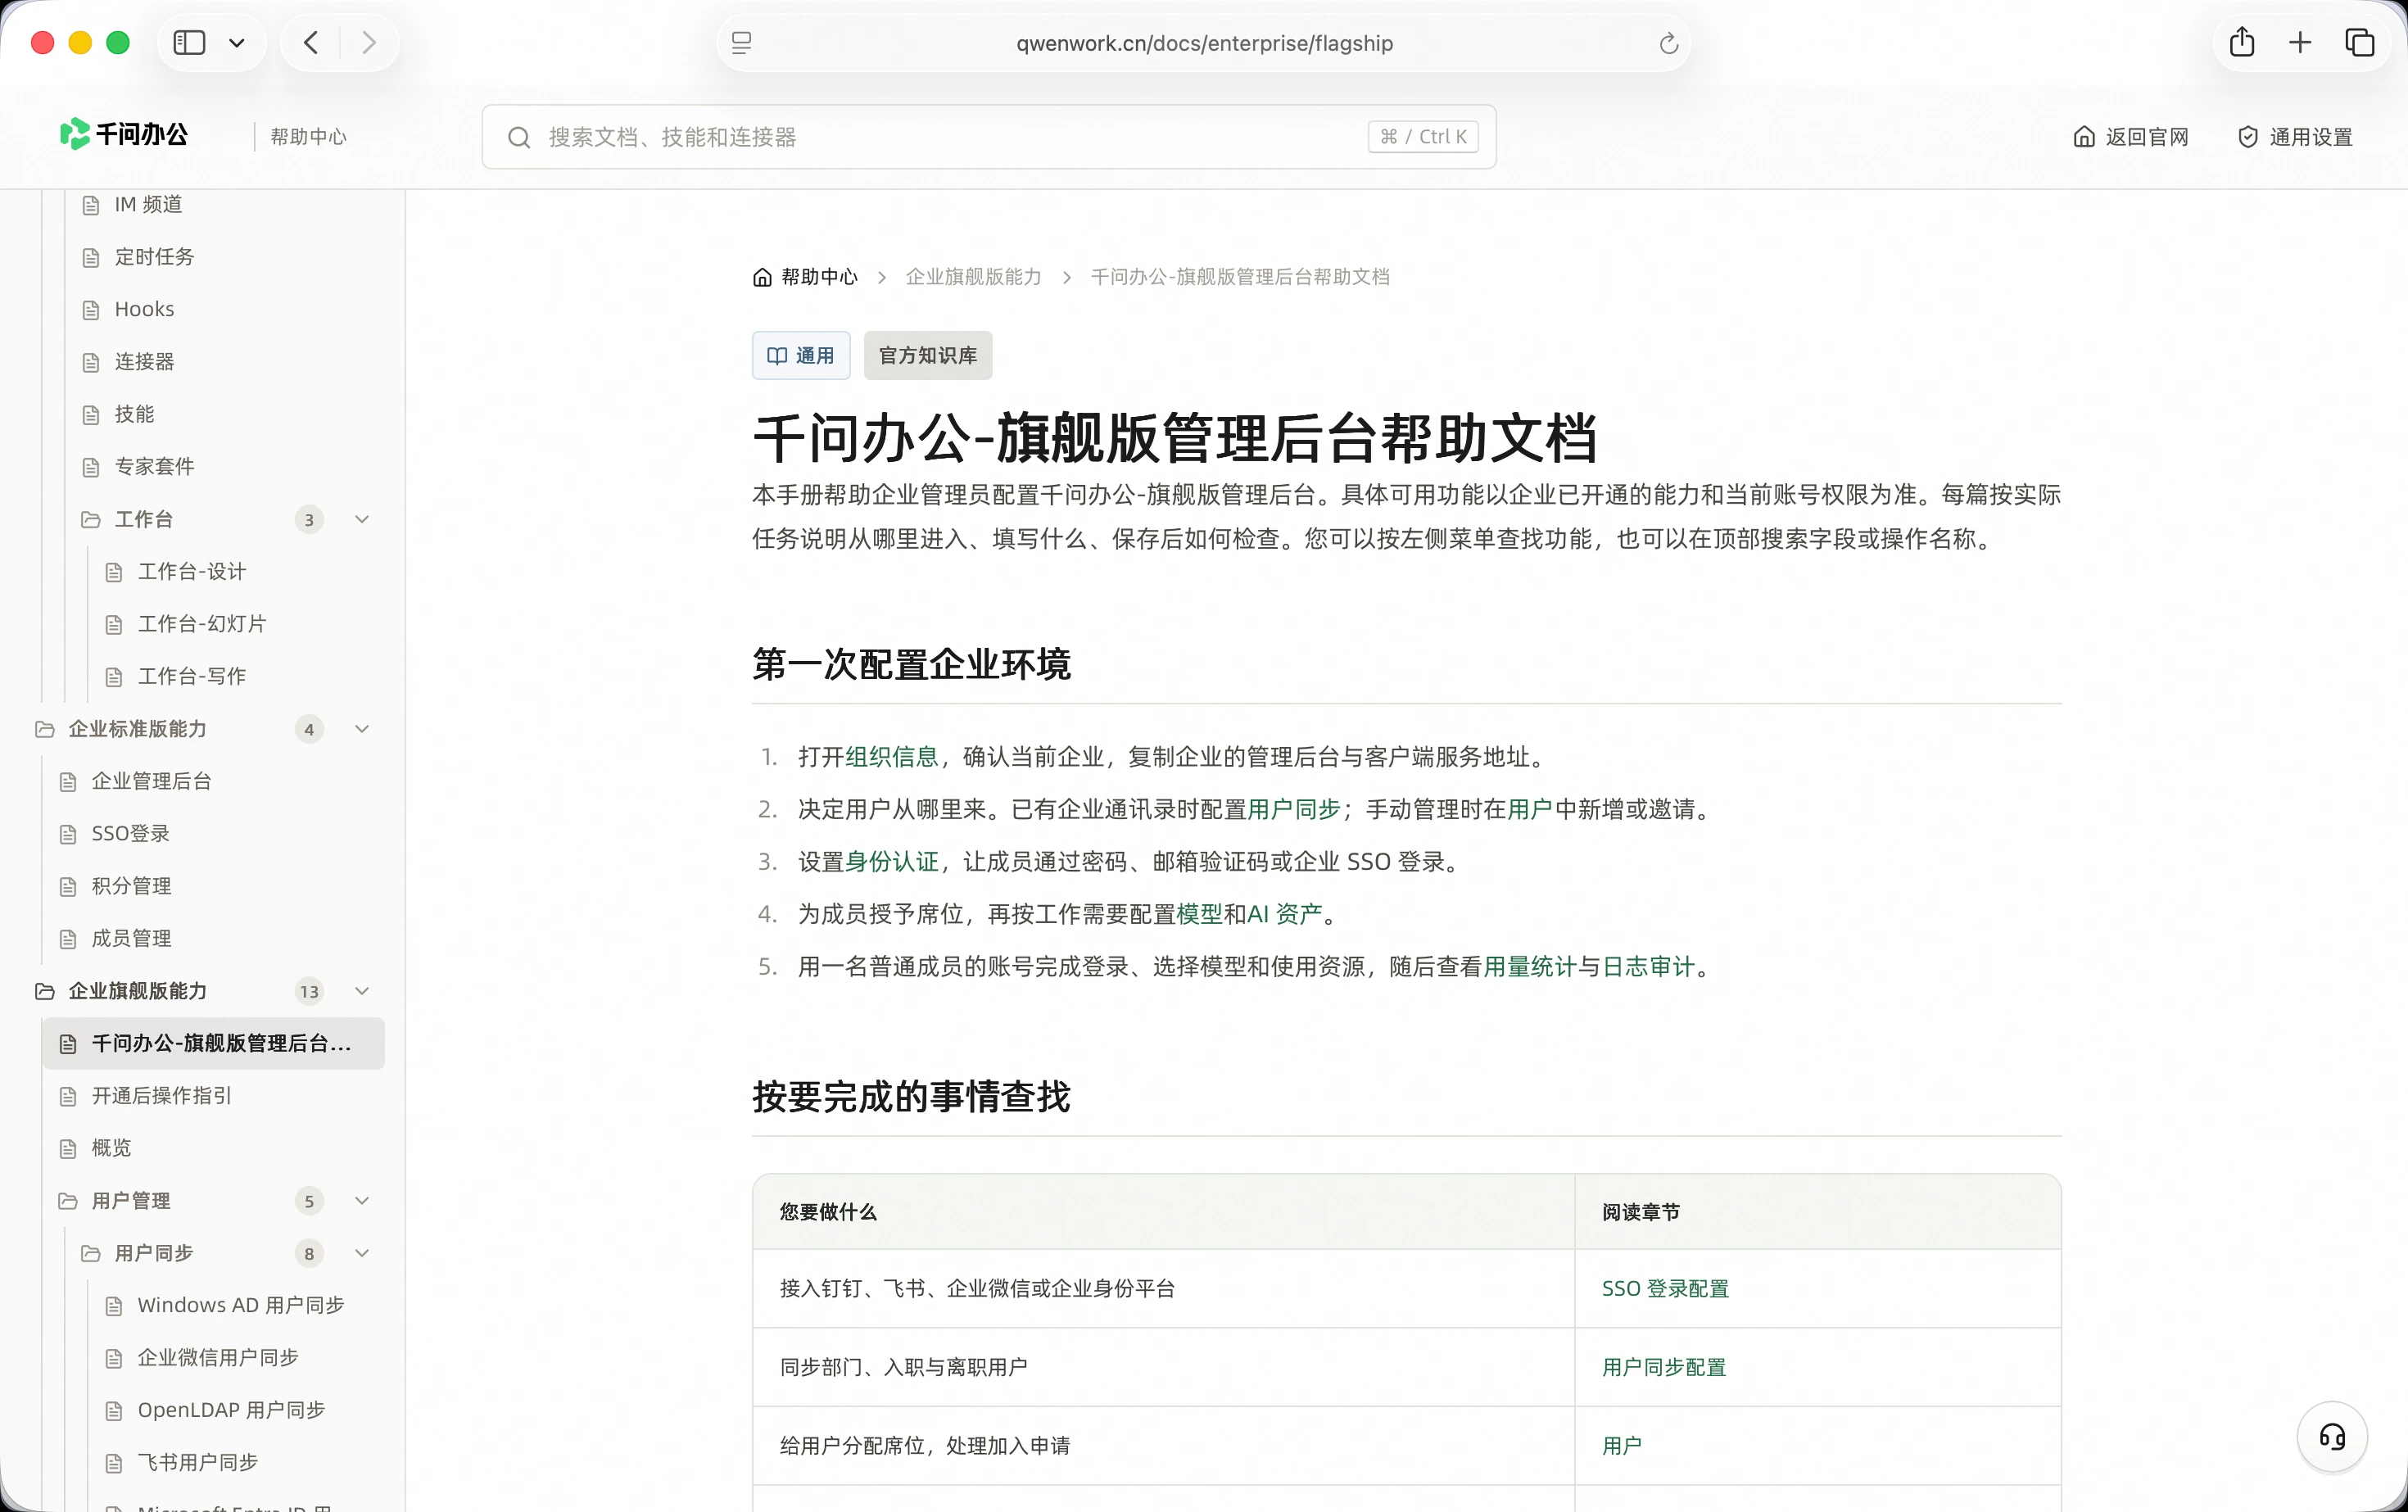The height and width of the screenshot is (1512, 2408).
Task: Click the 工作台 folder icon
Action: coord(91,519)
